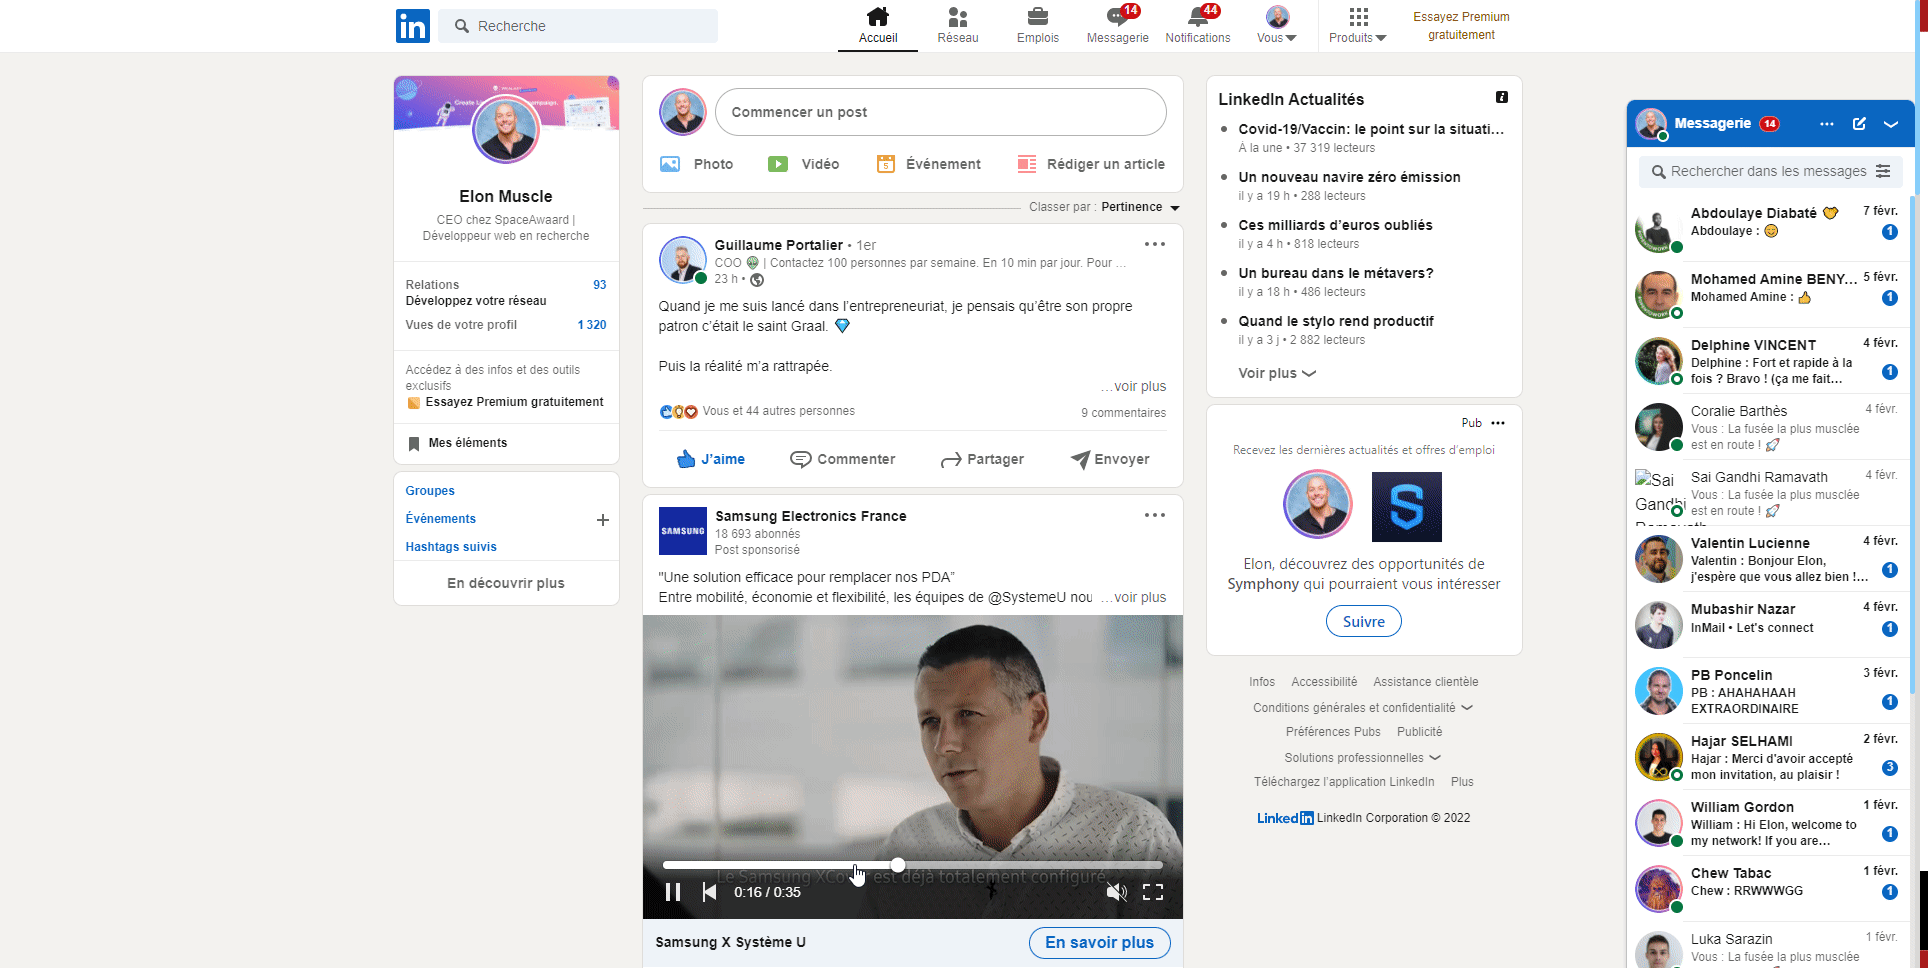1928x968 pixels.
Task: Click Suivre to follow Symphony
Action: click(1363, 621)
